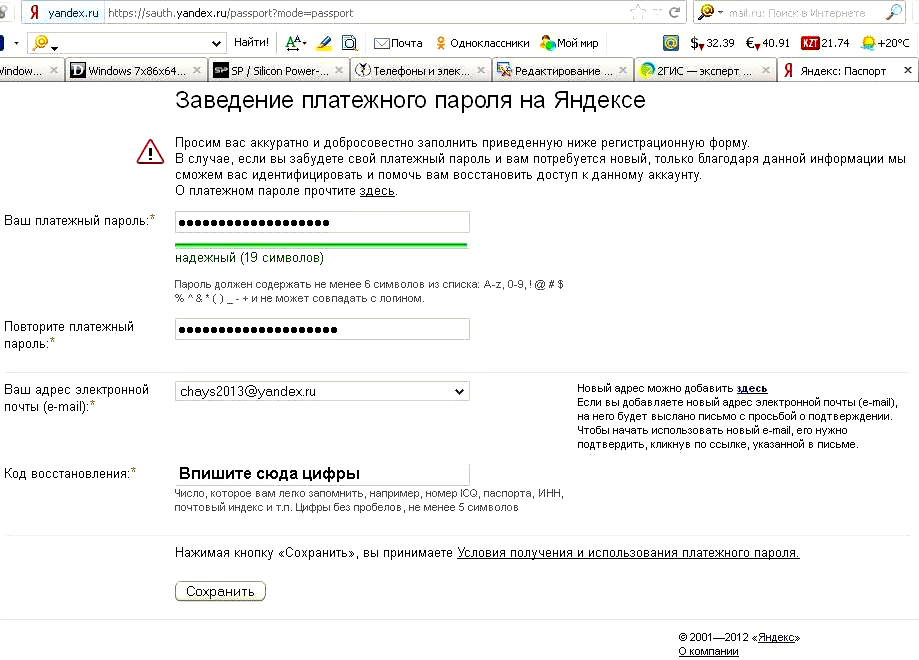Open the здесь link to add new address

(x=751, y=388)
